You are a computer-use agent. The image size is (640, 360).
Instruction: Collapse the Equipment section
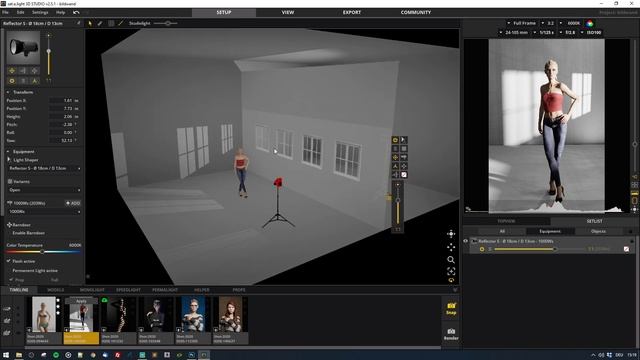tap(8, 151)
